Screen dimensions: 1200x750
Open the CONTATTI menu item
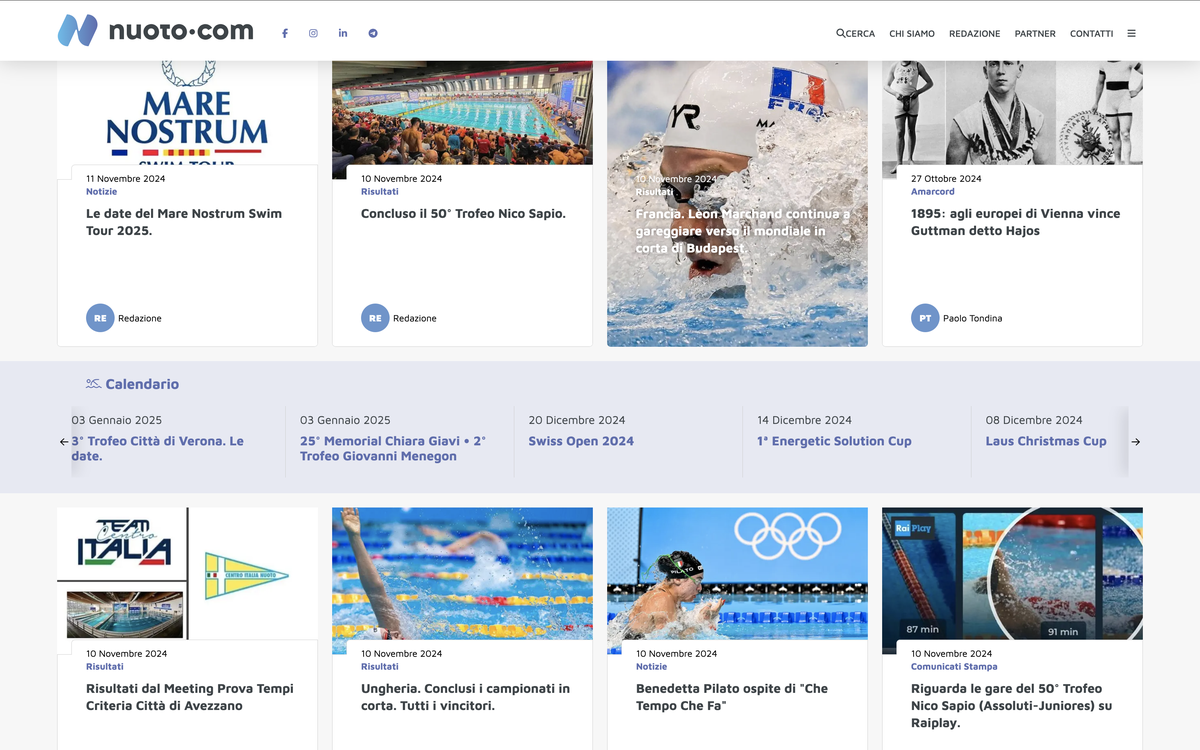point(1091,33)
